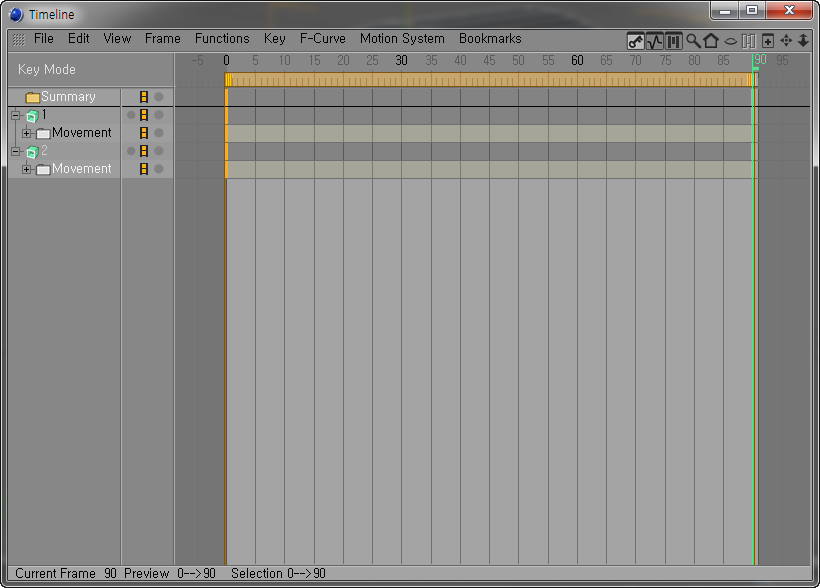The width and height of the screenshot is (820, 588).
Task: Select the Movement label under object 1
Action: pos(82,133)
